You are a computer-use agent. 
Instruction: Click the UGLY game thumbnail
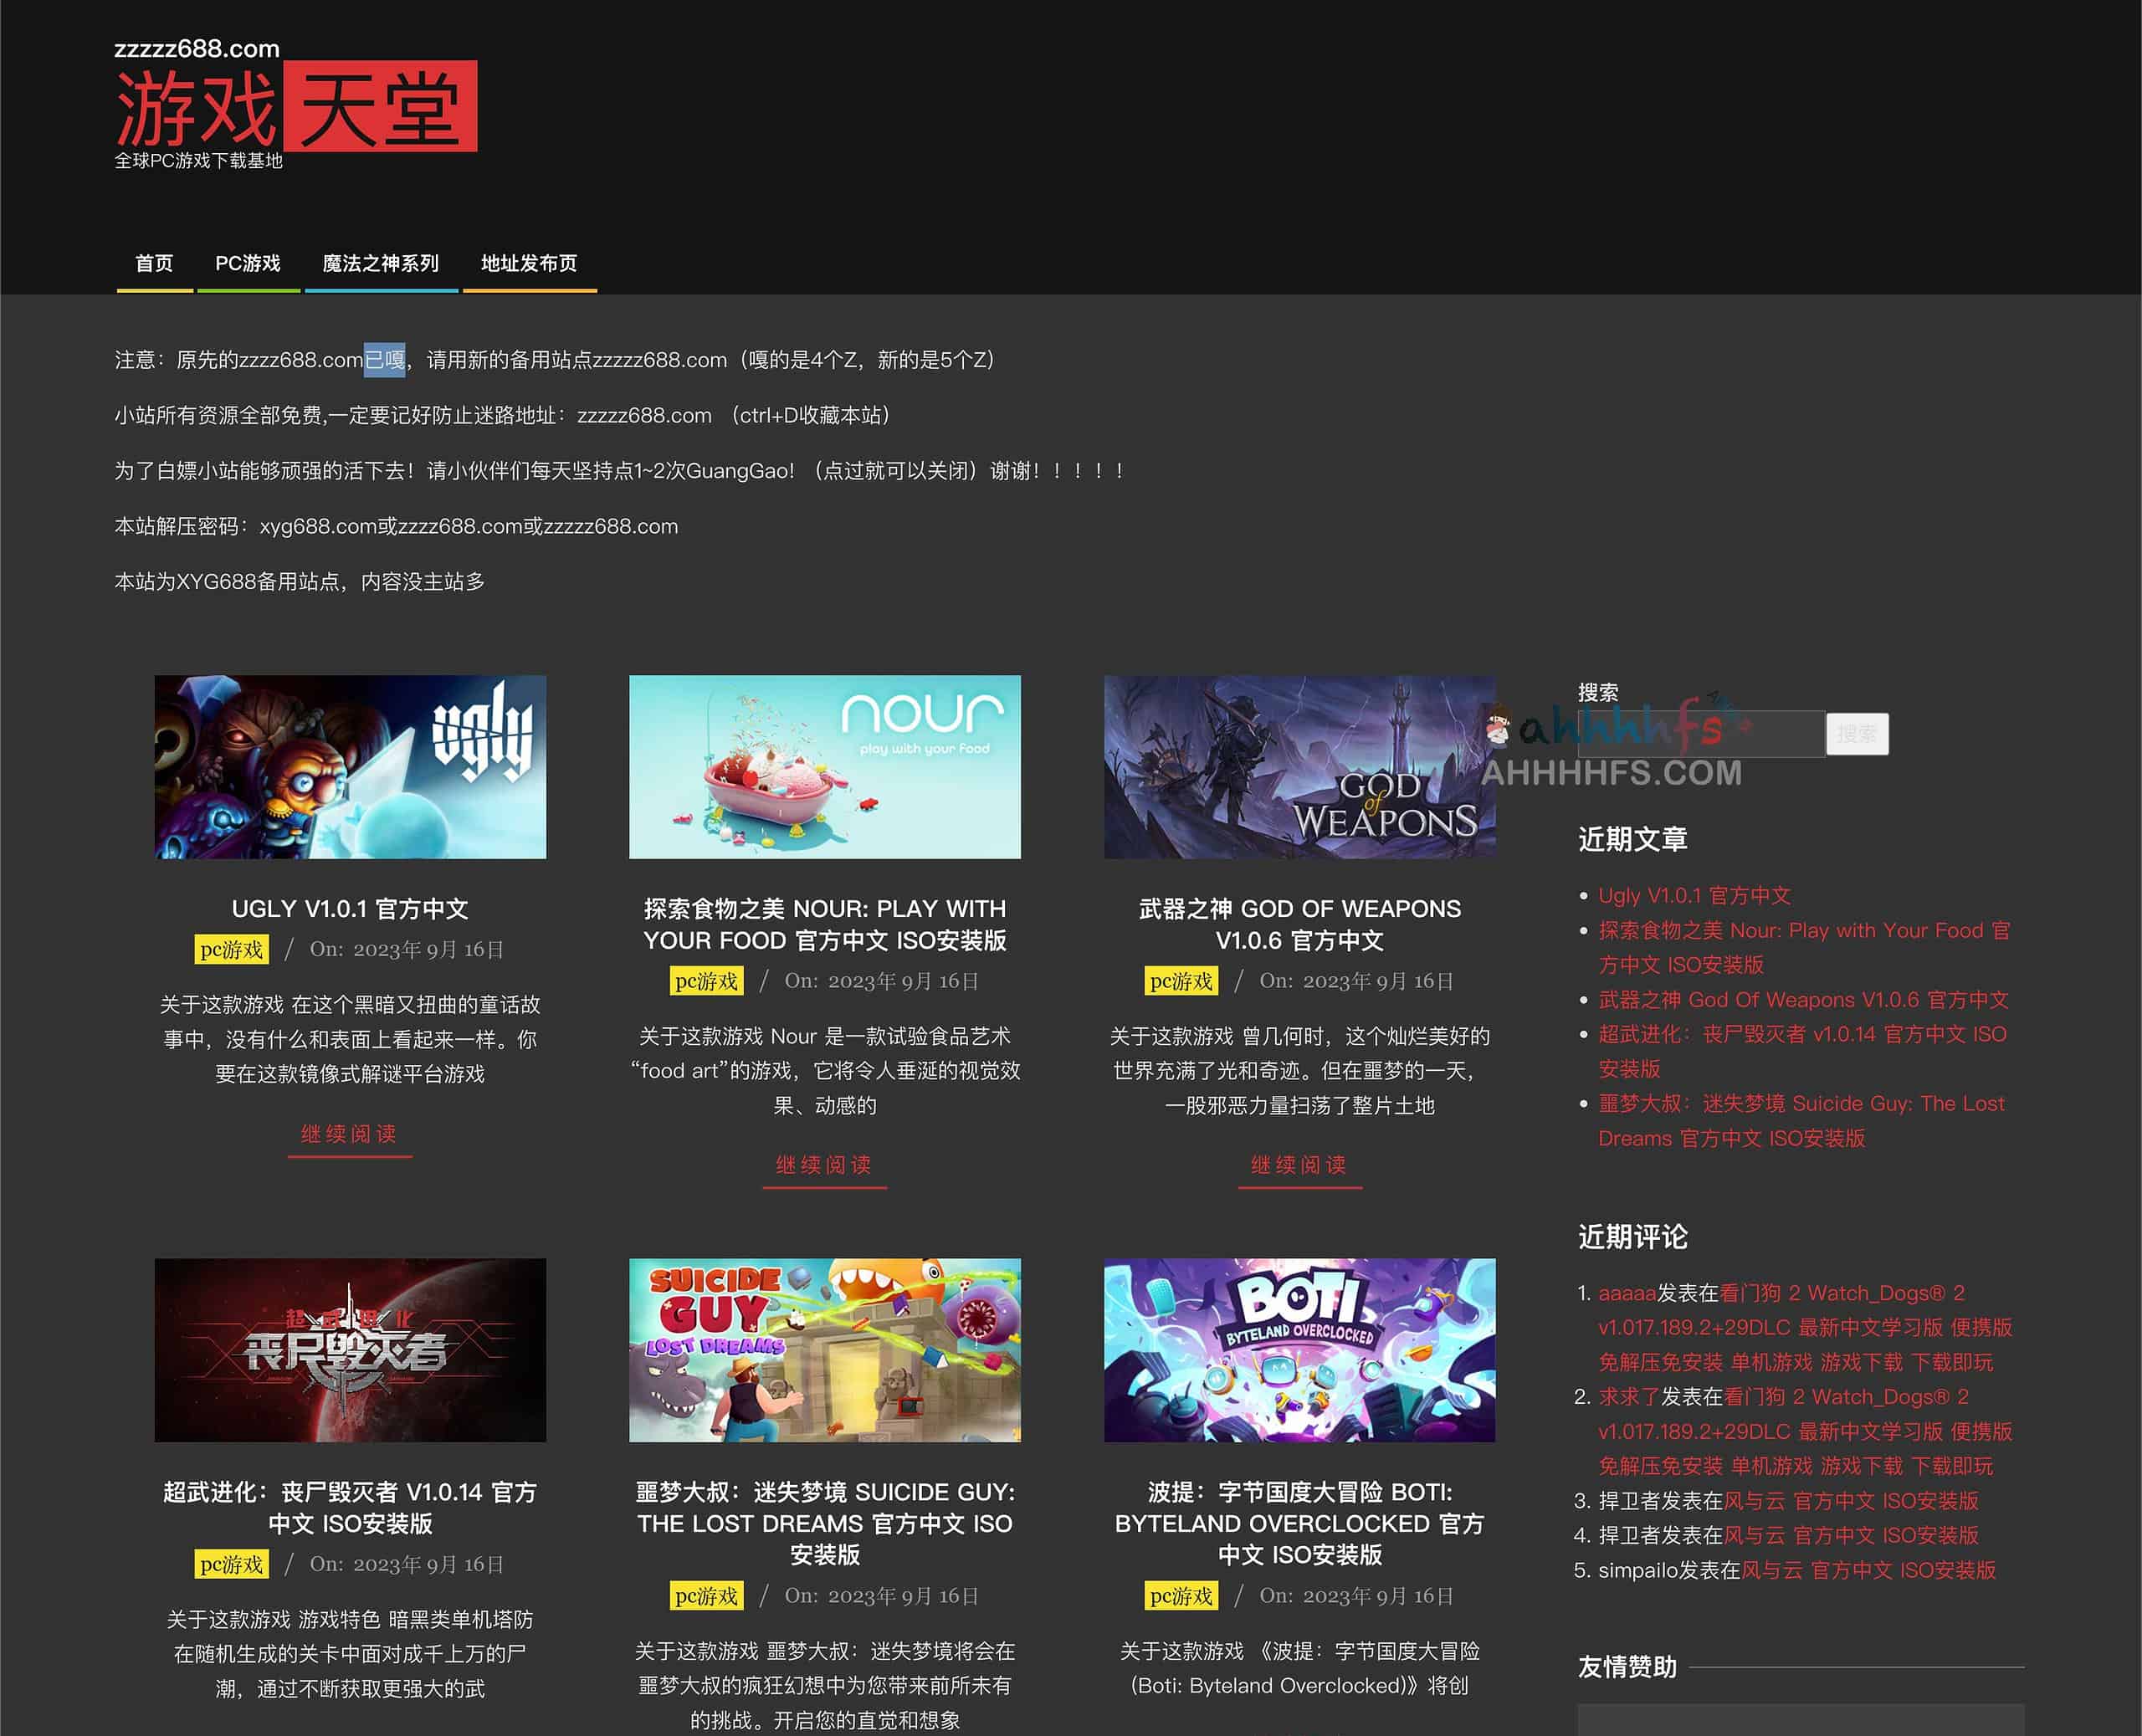pyautogui.click(x=350, y=766)
